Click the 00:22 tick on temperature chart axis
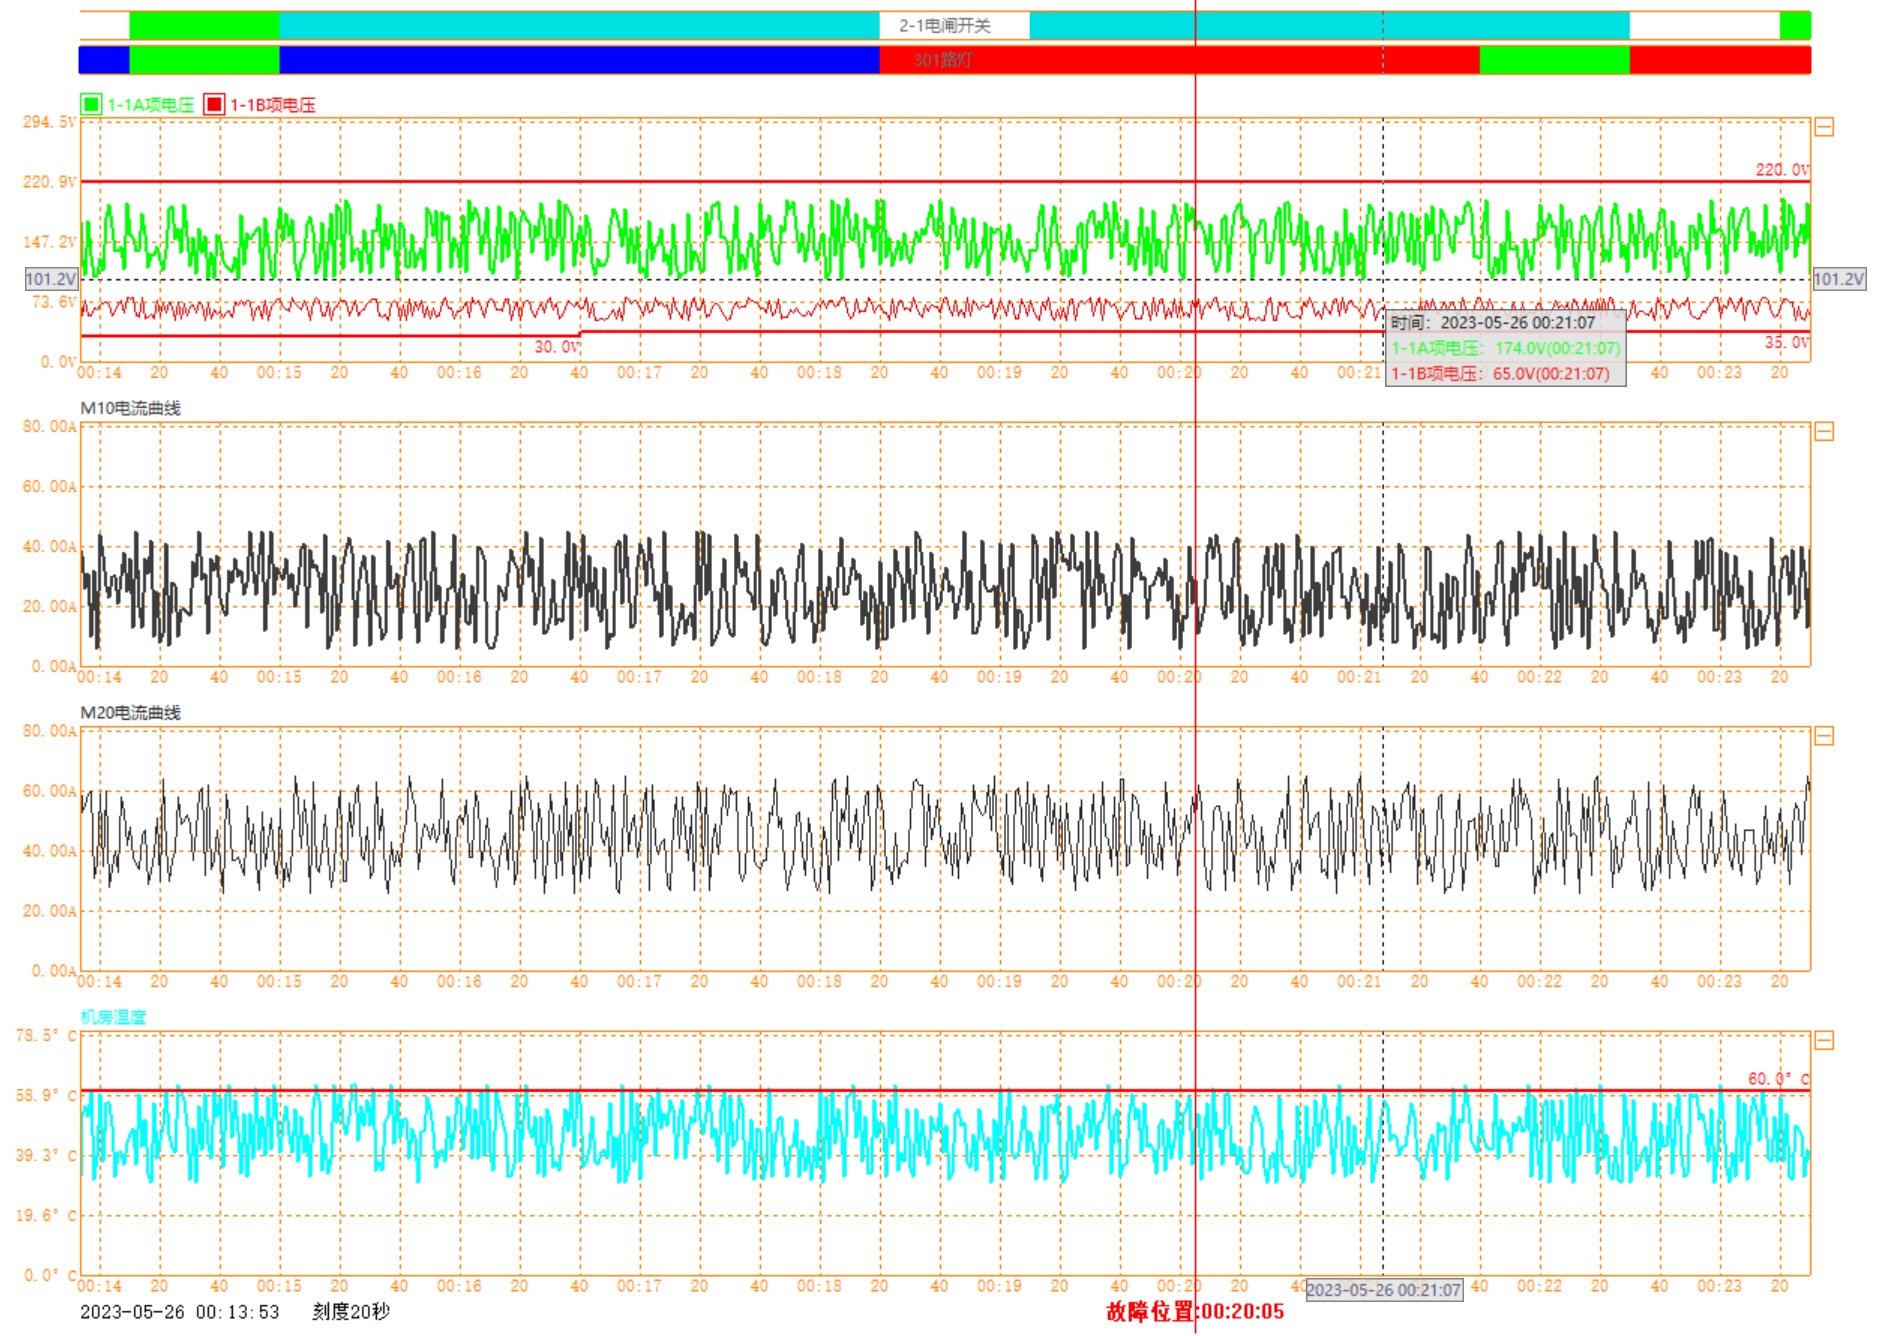1890x1336 pixels. (1539, 1287)
